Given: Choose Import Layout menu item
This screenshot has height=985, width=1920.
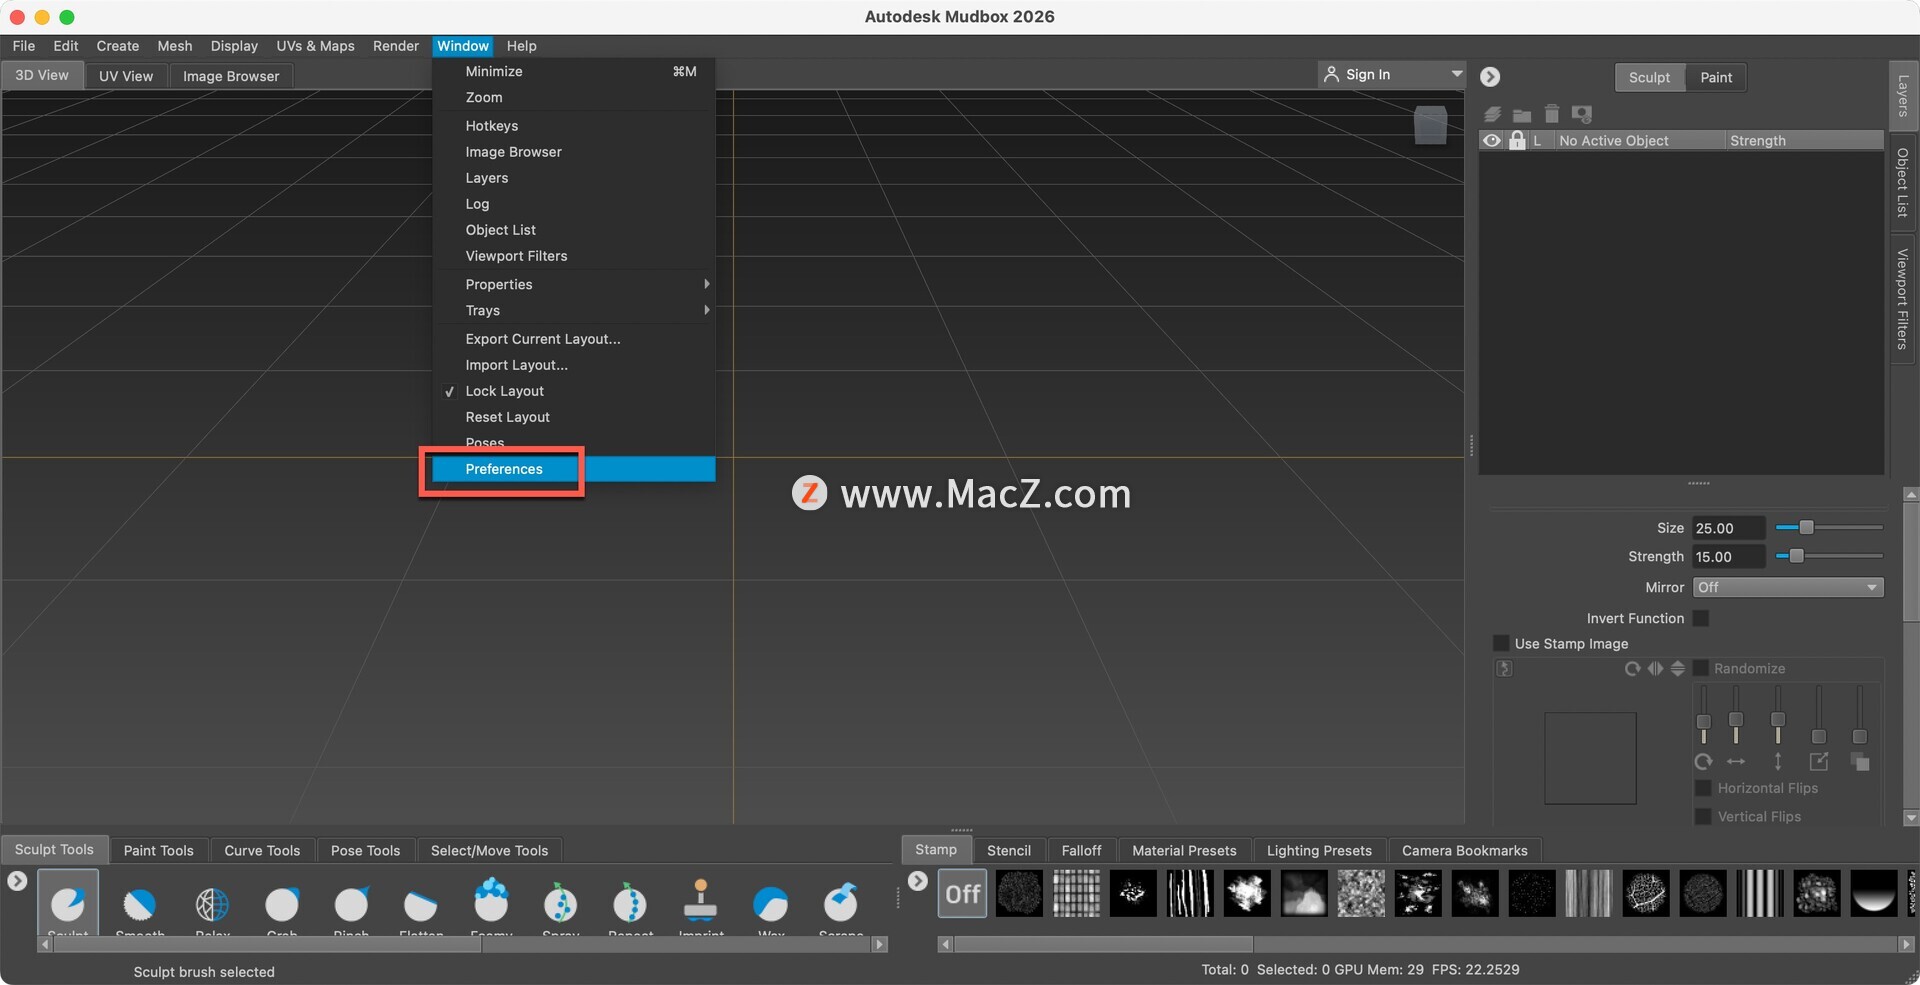Looking at the screenshot, I should pyautogui.click(x=574, y=365).
